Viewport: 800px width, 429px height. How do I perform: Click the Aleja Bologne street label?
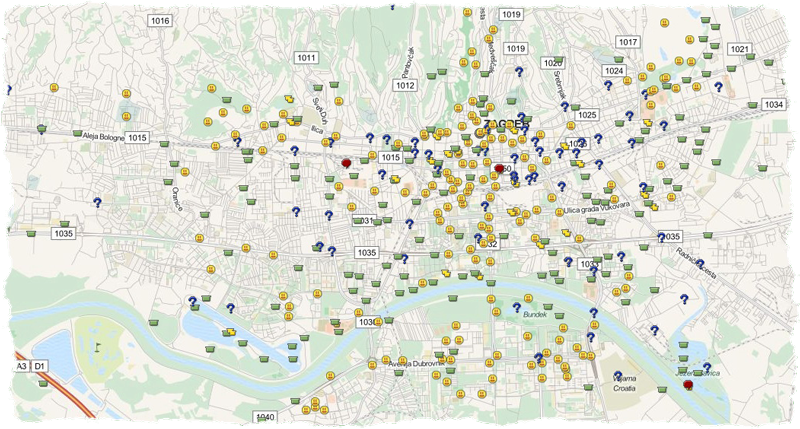coord(103,137)
